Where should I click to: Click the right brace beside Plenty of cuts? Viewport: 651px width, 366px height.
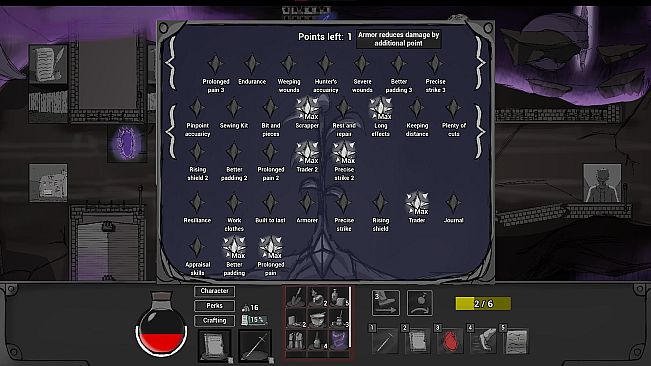(480, 131)
